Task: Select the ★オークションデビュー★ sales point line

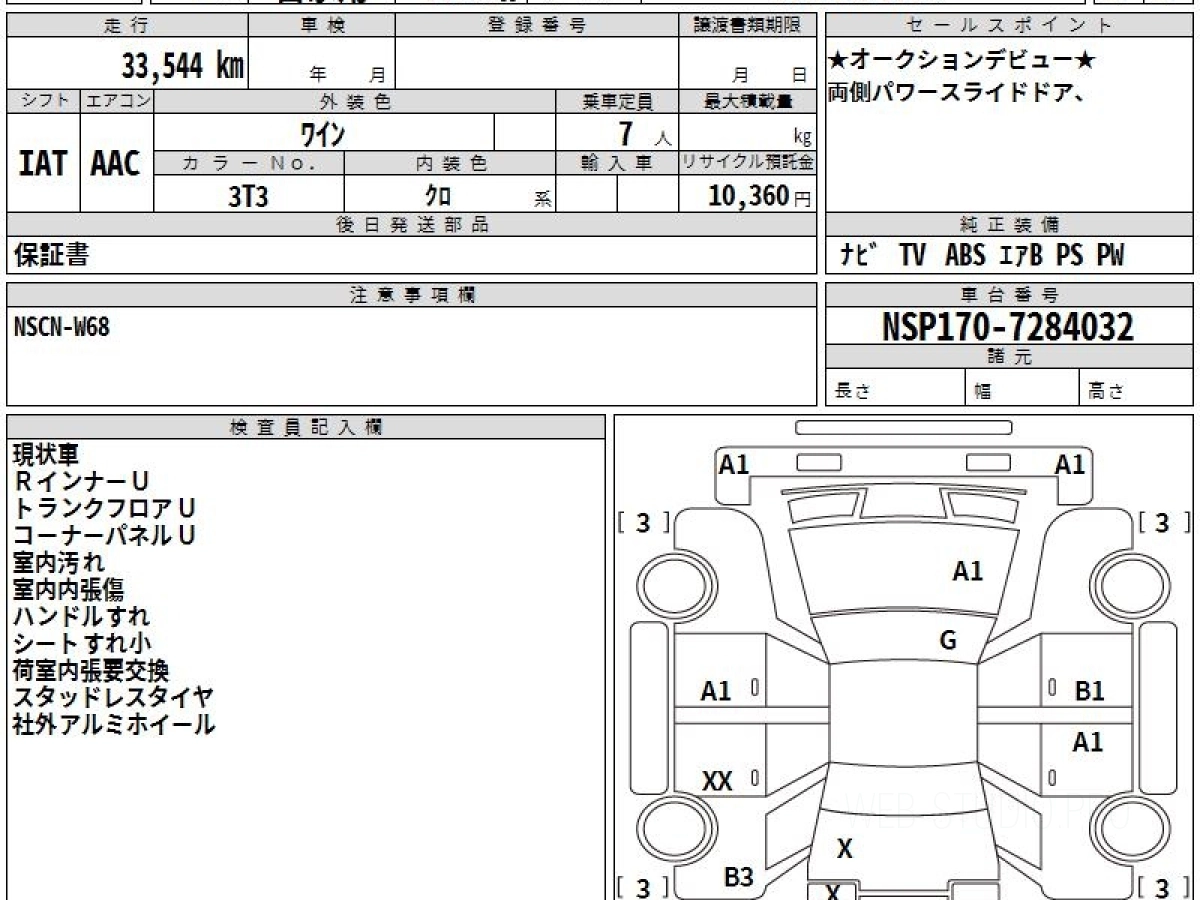Action: point(962,61)
